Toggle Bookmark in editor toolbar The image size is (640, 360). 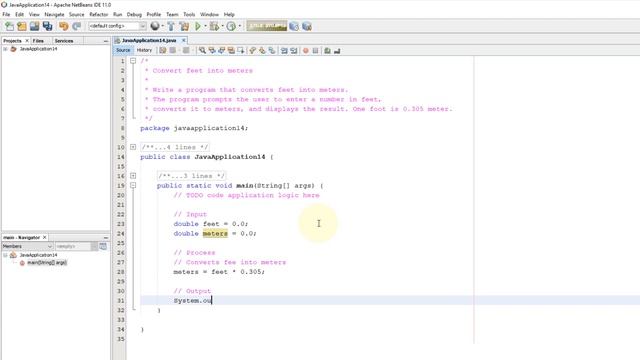click(x=272, y=51)
